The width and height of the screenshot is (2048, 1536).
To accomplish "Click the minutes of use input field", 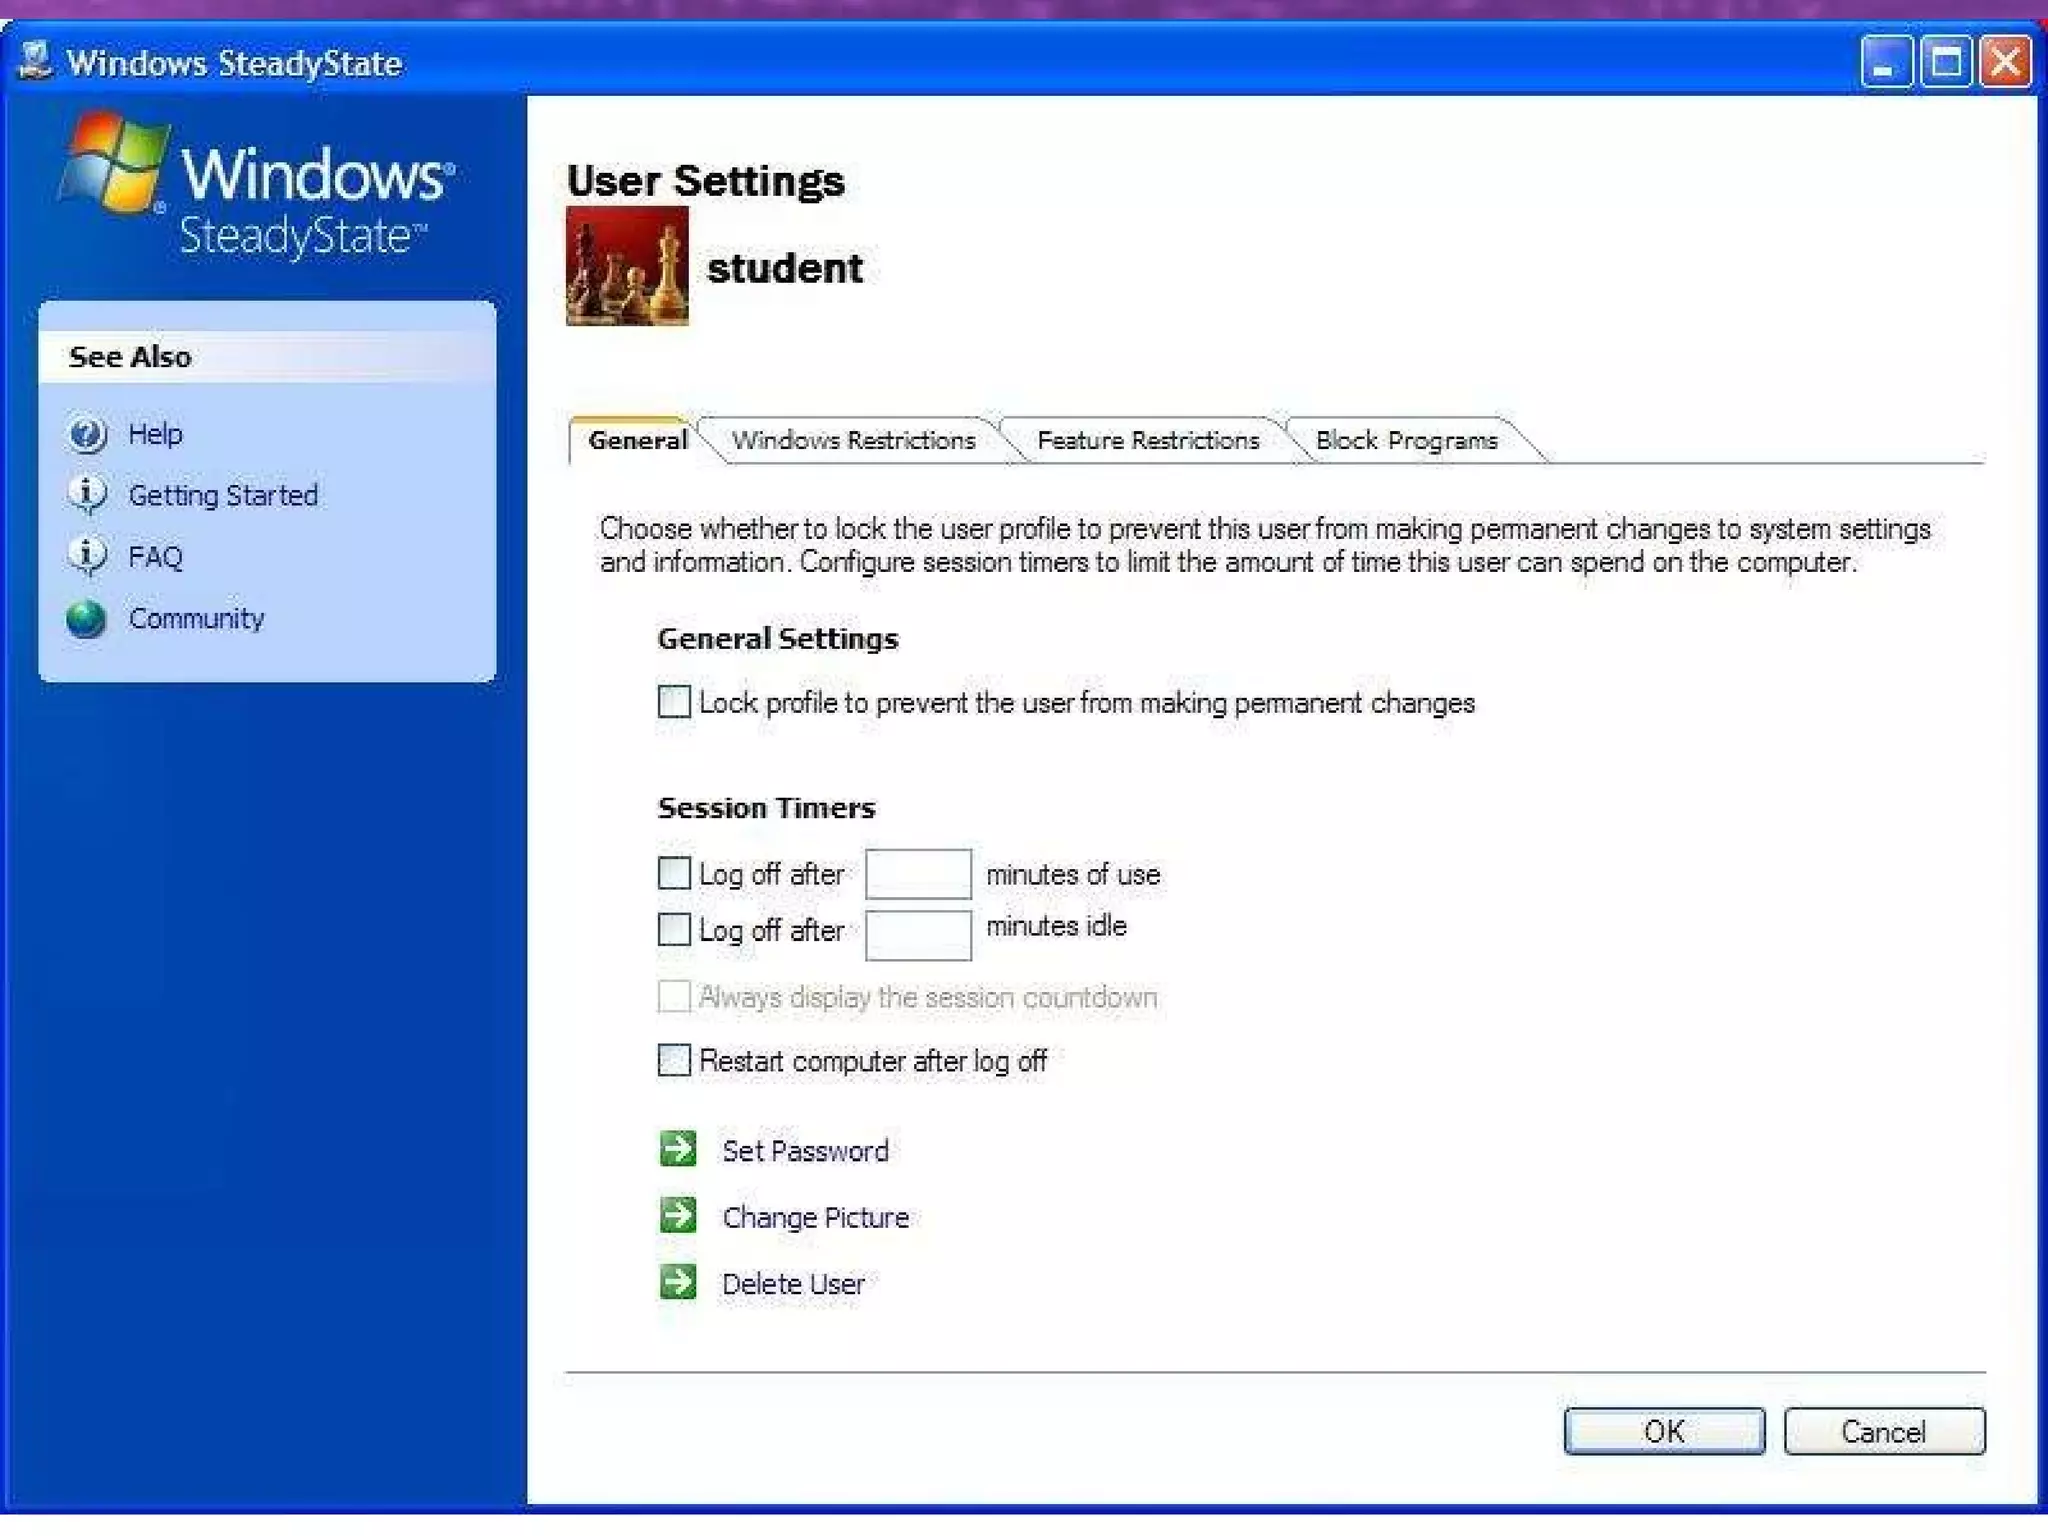I will 917,874.
